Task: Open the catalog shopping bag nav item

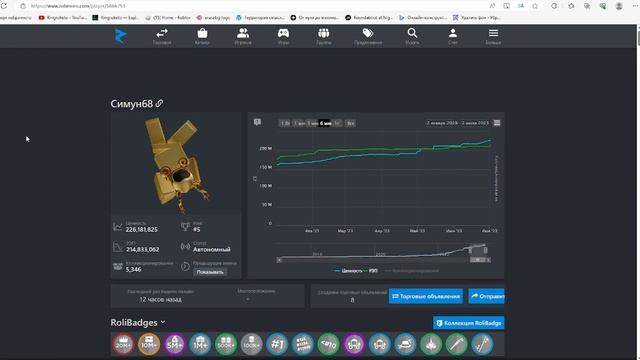Action: [202, 36]
